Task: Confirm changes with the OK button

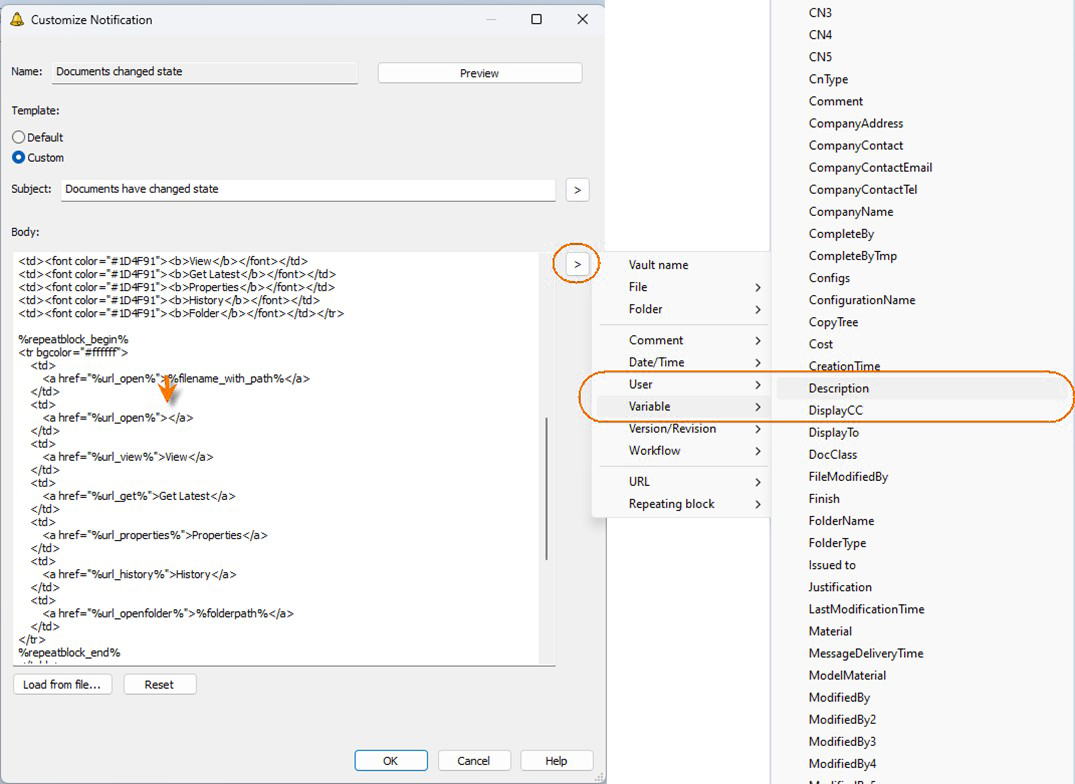Action: pyautogui.click(x=391, y=760)
